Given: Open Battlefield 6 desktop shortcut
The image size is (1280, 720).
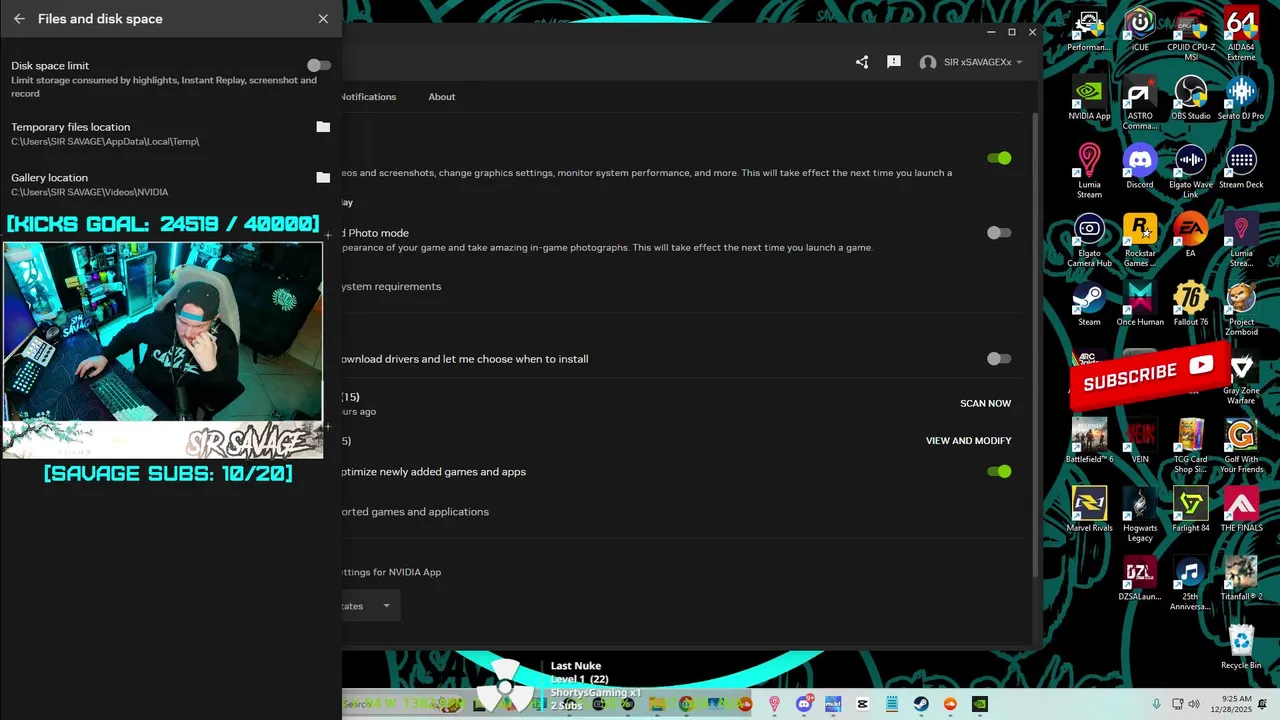Looking at the screenshot, I should 1089,442.
